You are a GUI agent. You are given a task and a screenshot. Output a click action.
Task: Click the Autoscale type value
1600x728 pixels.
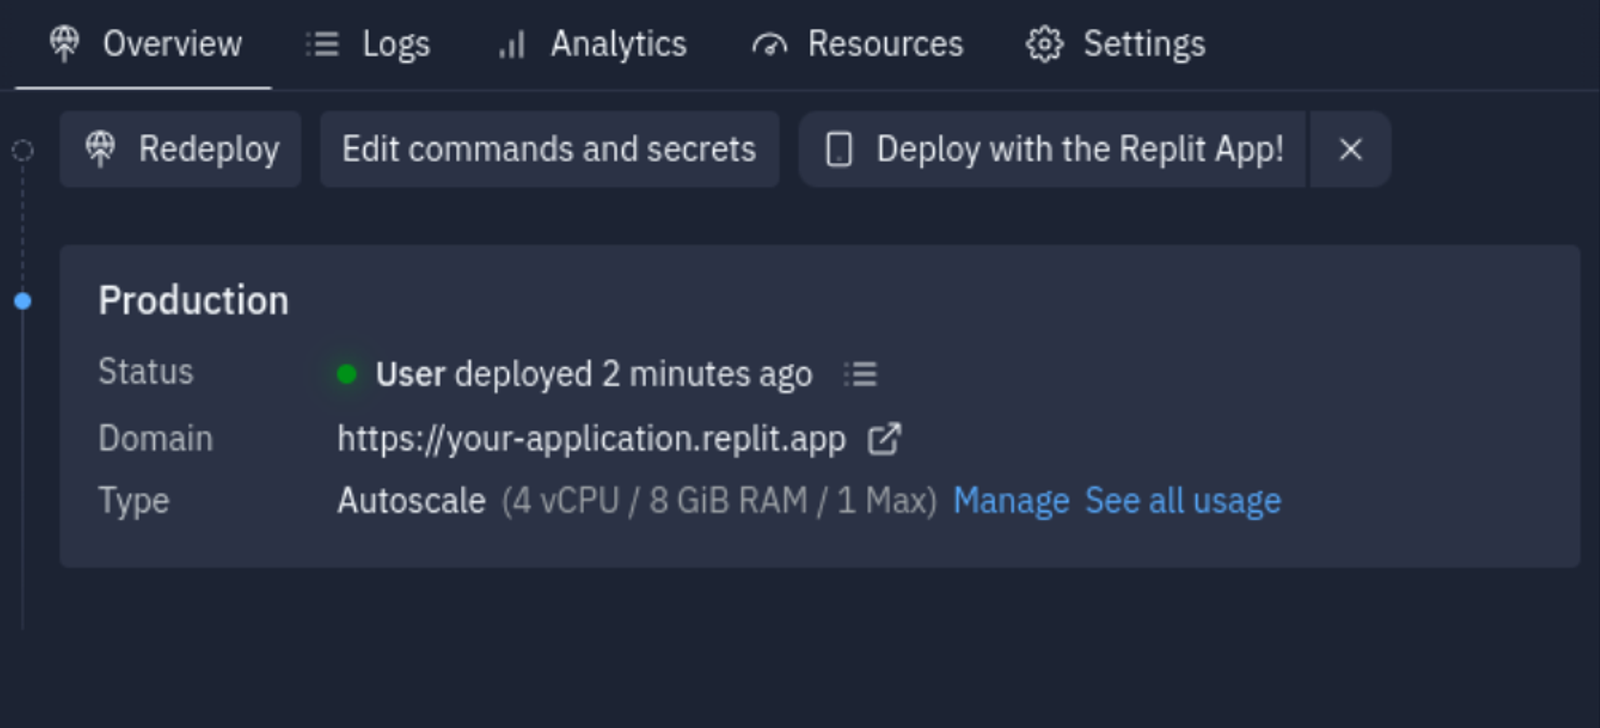click(411, 500)
